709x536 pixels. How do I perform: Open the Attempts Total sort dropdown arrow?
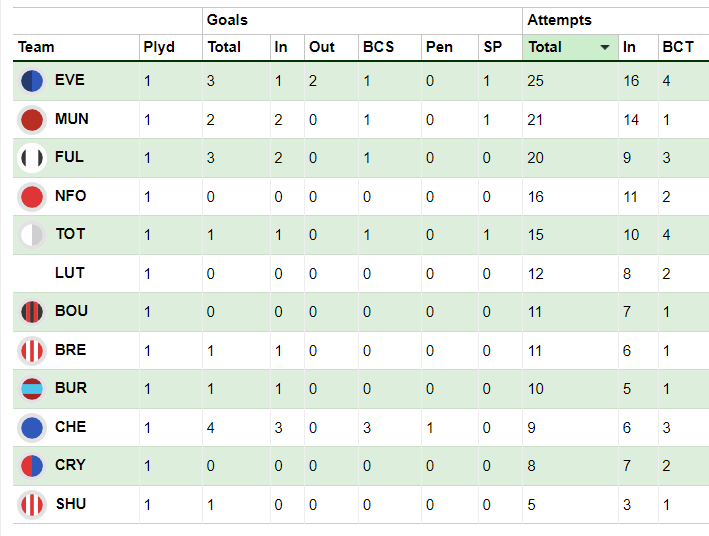(605, 47)
